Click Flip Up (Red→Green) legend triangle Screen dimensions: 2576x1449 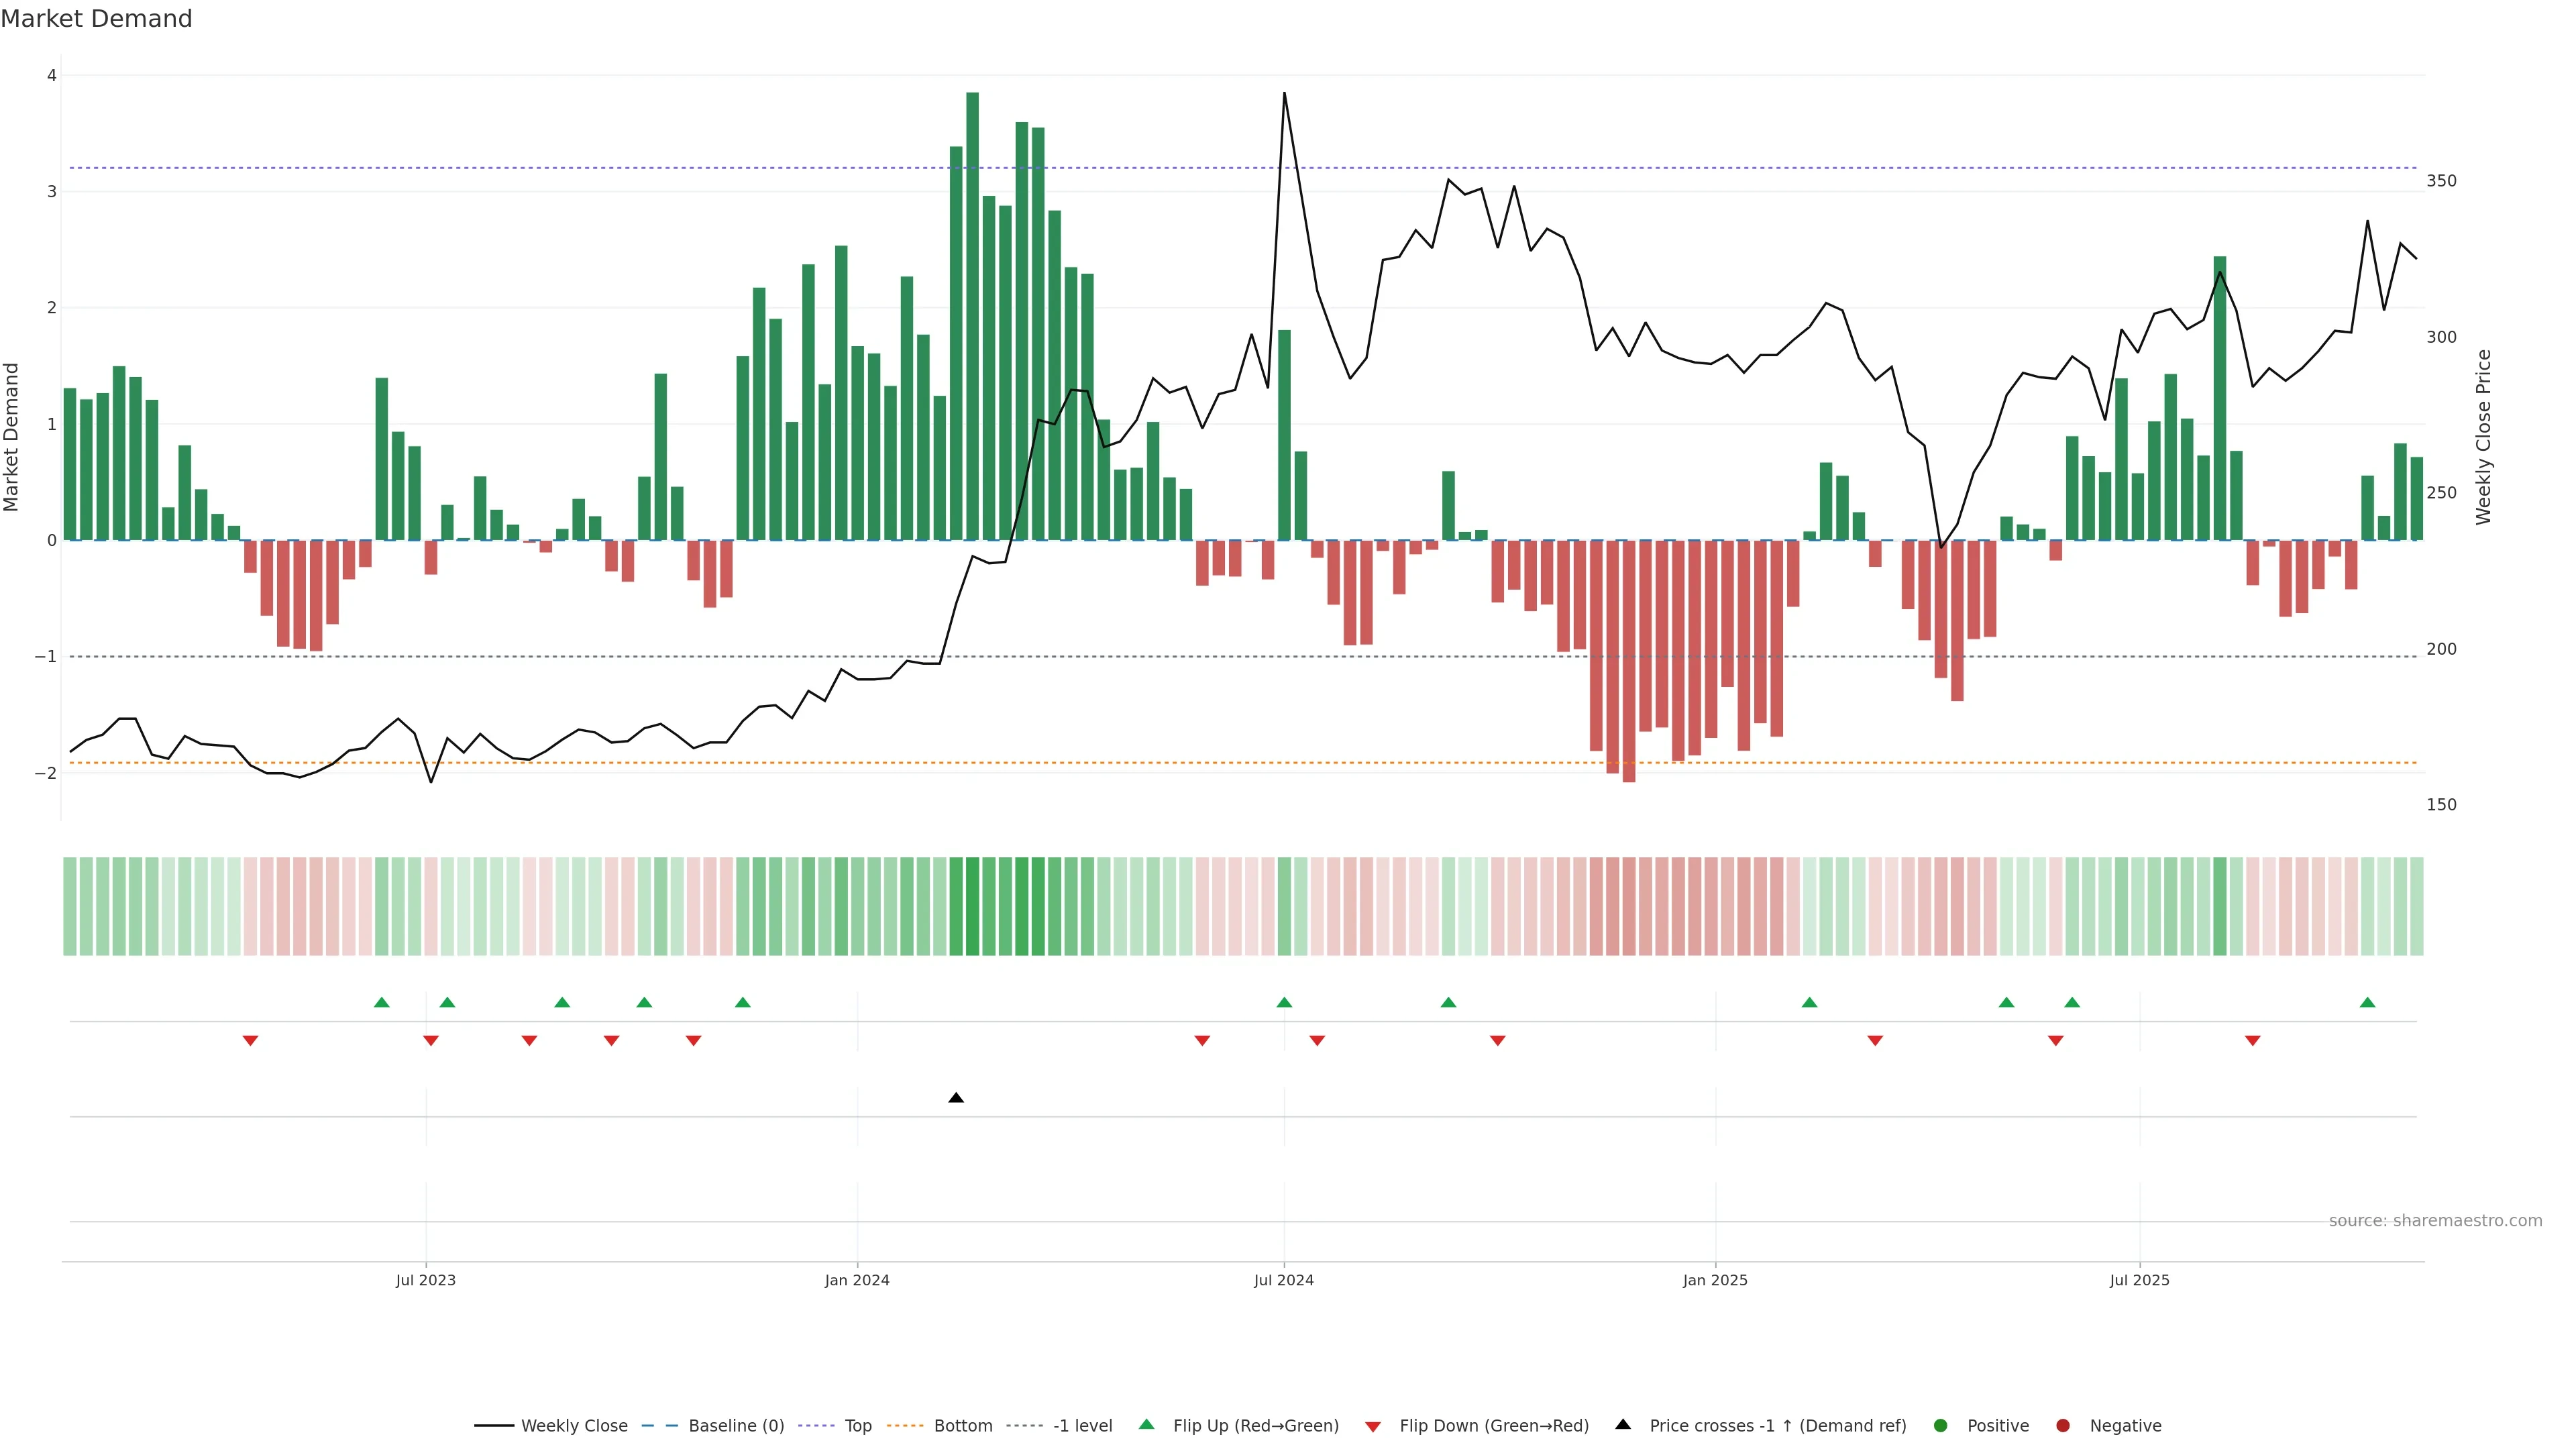(1146, 1424)
